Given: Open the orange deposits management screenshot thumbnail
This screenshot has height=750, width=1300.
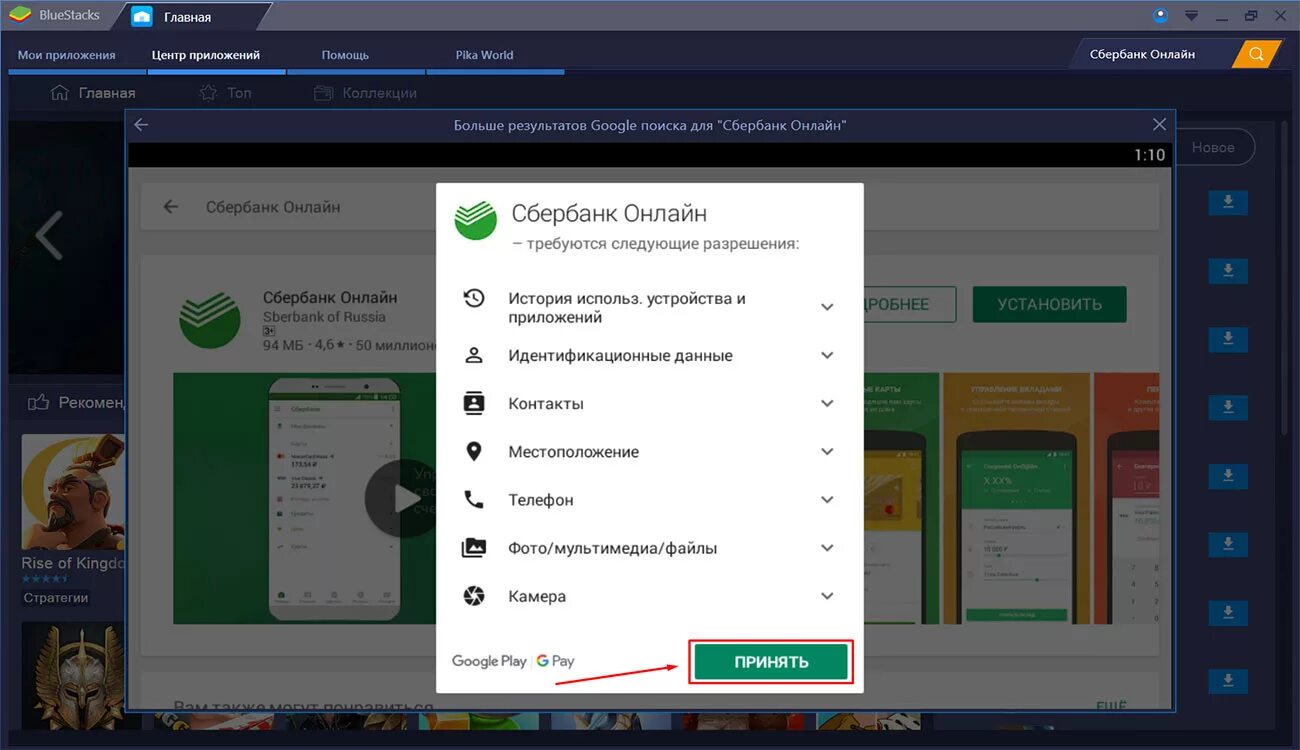Looking at the screenshot, I should coord(1016,498).
